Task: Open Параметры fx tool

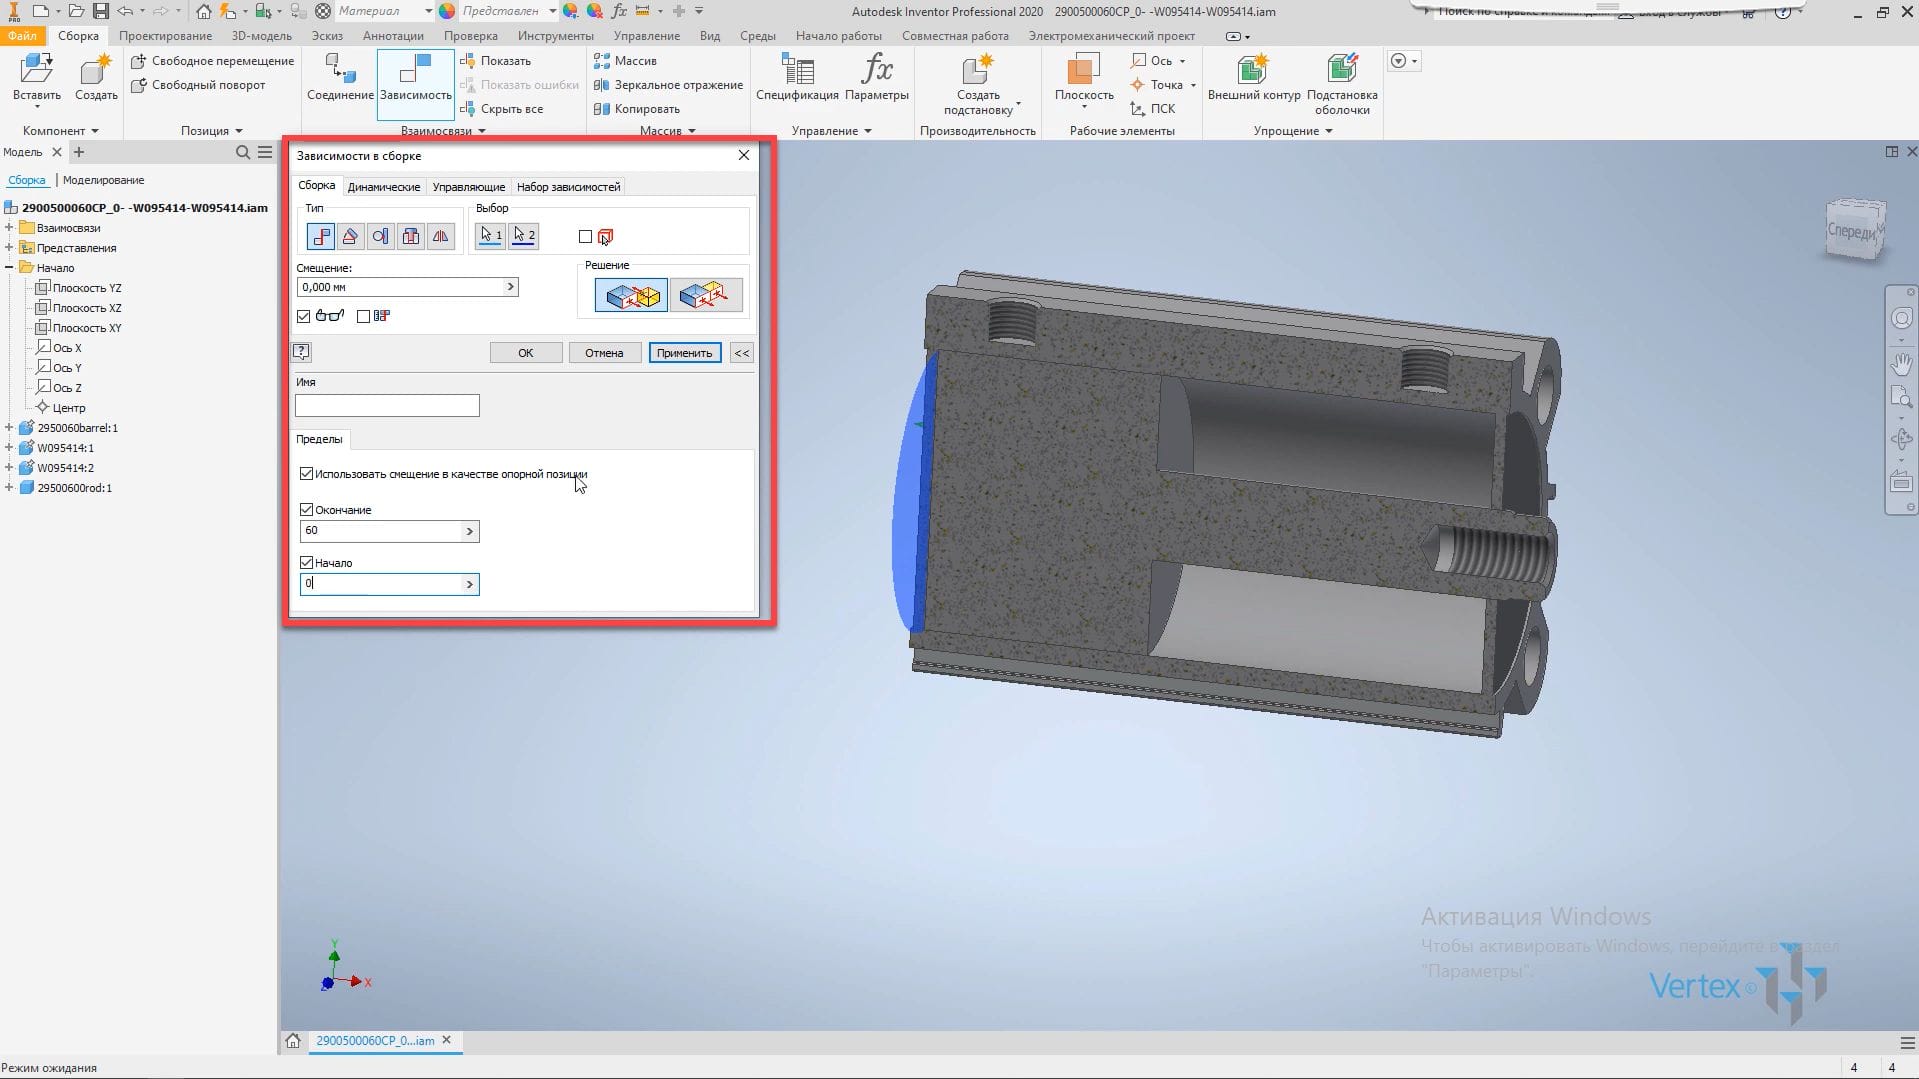Action: [877, 78]
